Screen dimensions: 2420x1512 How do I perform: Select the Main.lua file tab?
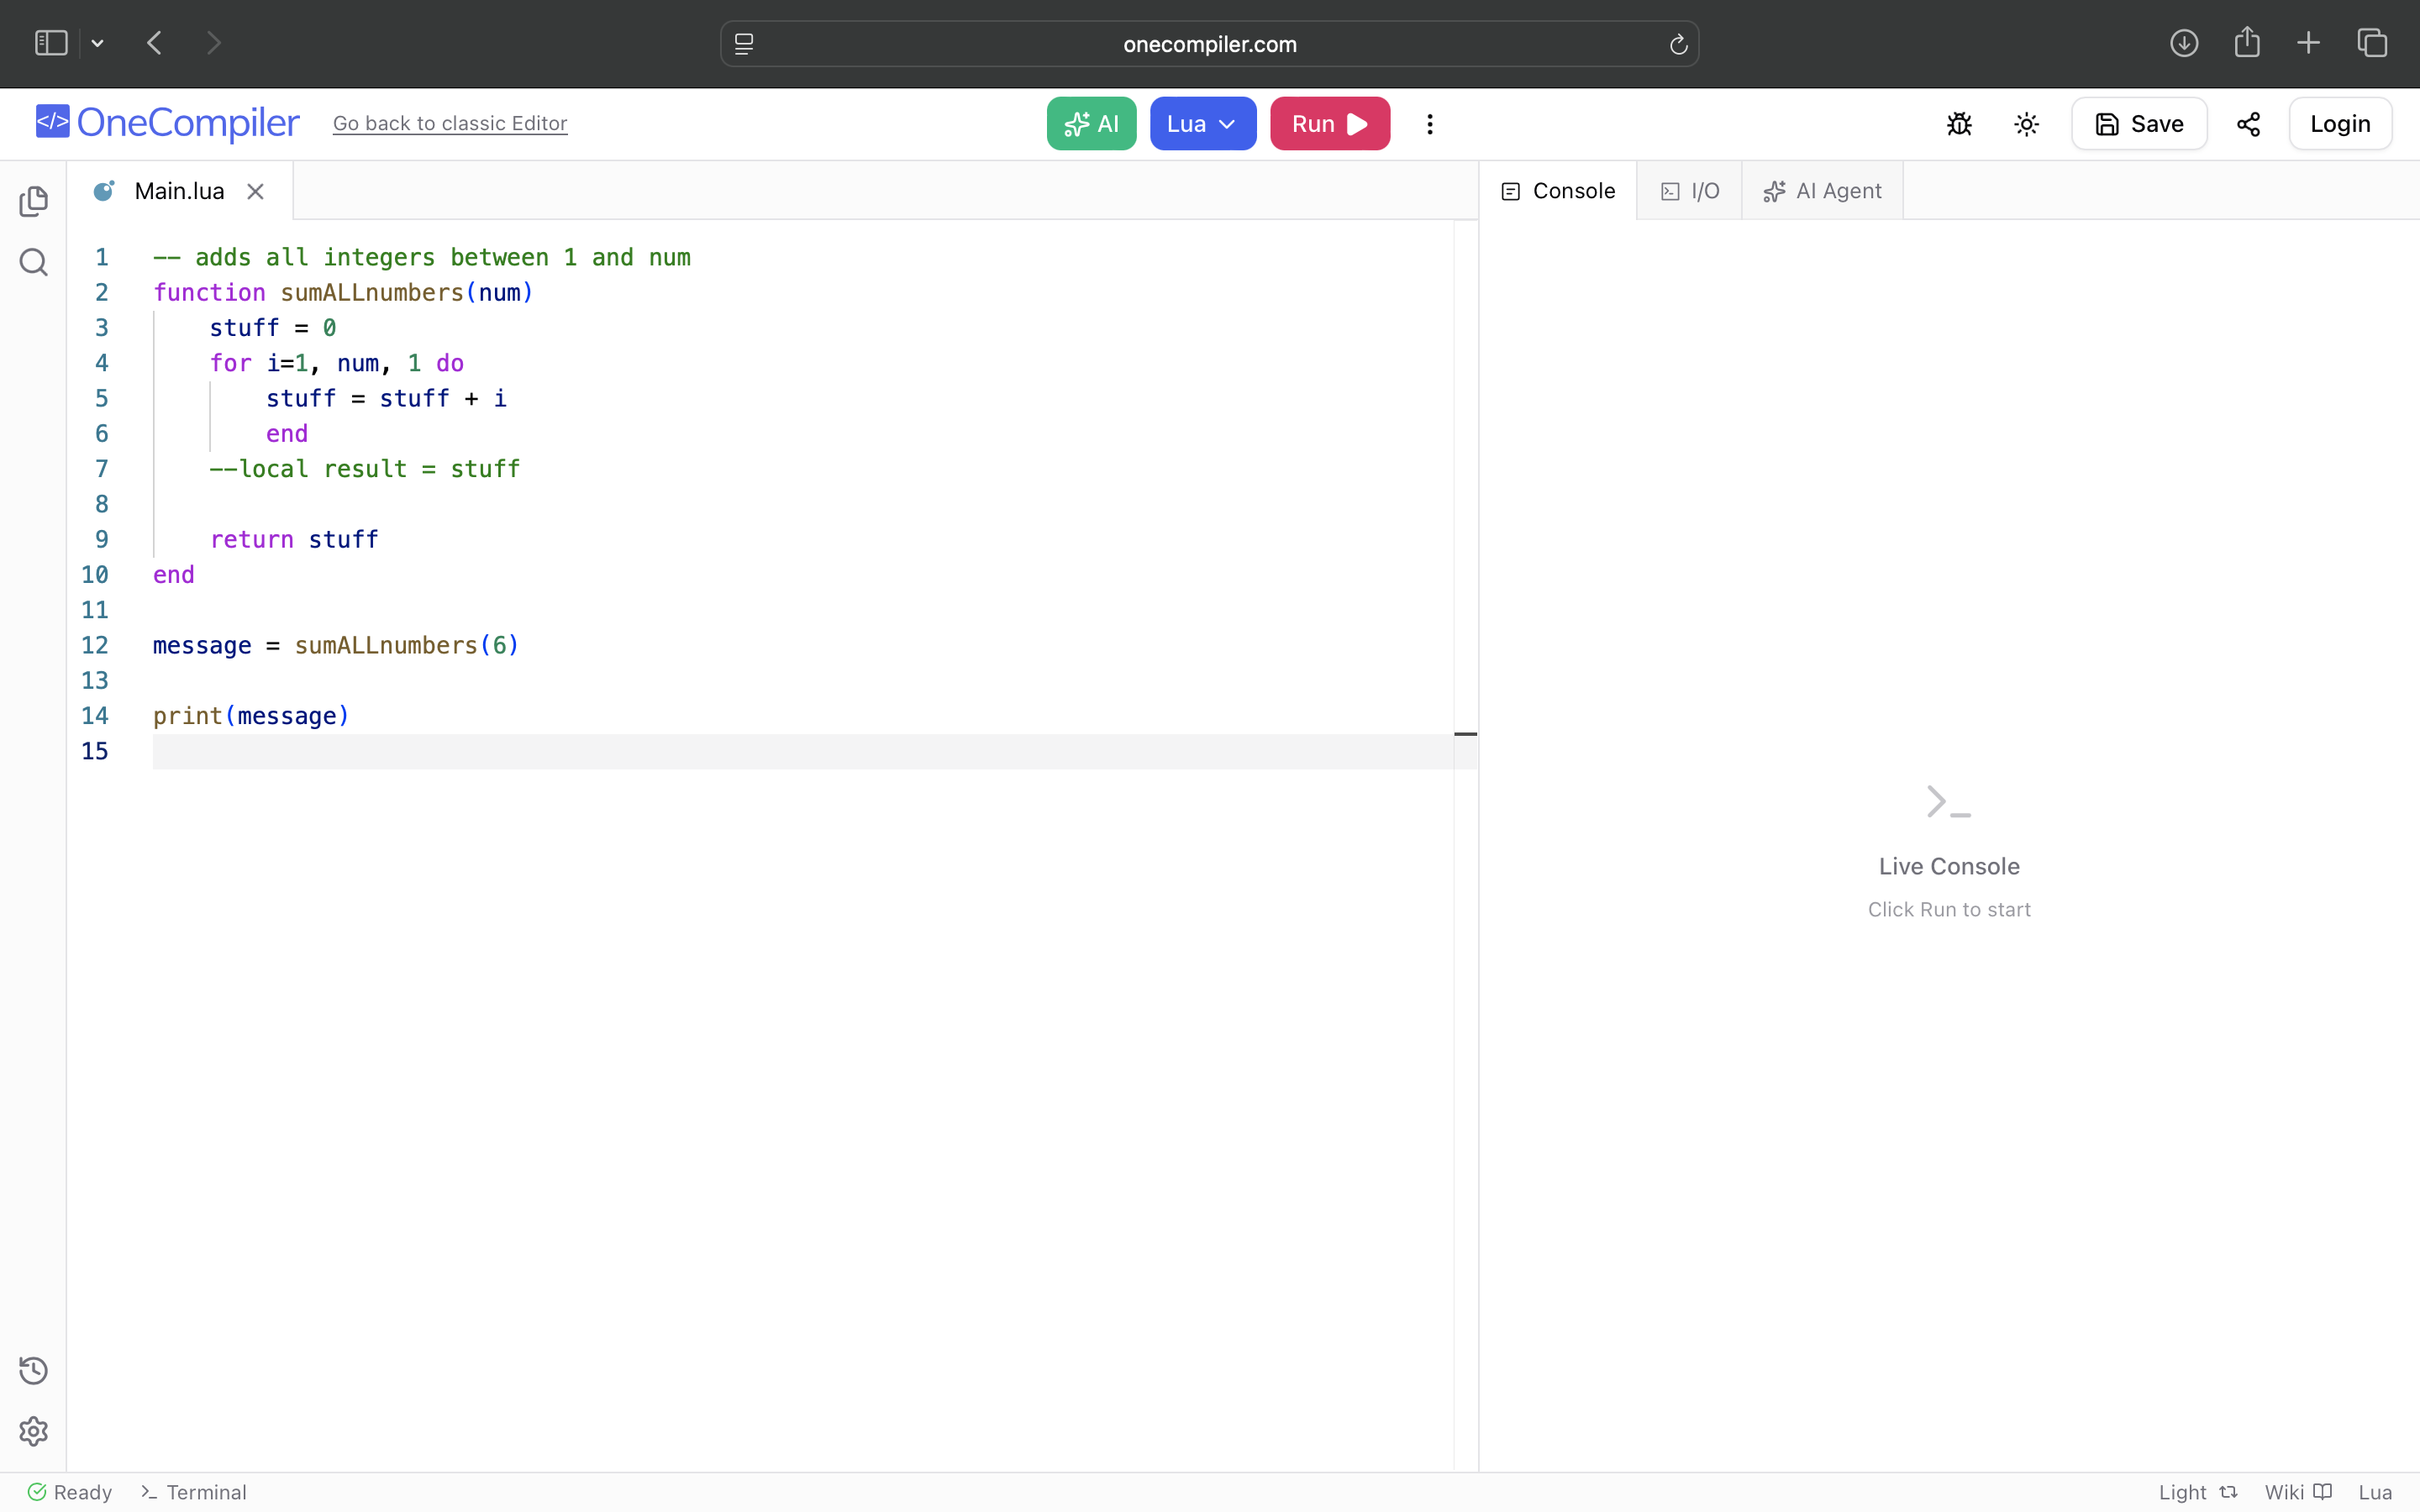click(x=180, y=191)
